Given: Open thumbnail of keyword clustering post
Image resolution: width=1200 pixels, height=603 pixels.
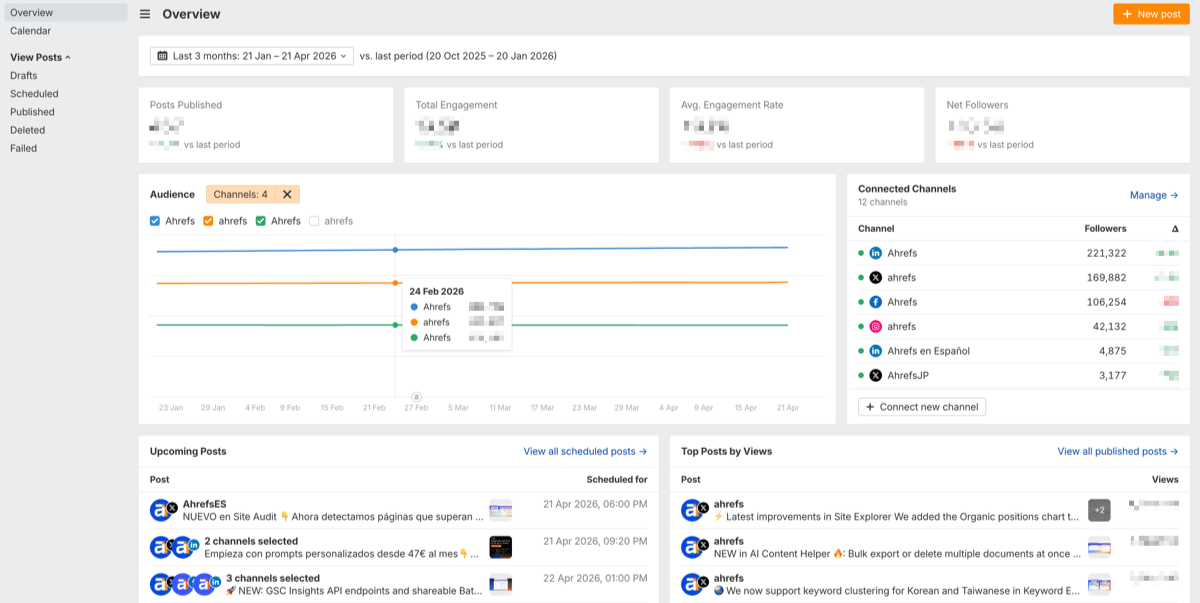Looking at the screenshot, I should [x=1099, y=584].
